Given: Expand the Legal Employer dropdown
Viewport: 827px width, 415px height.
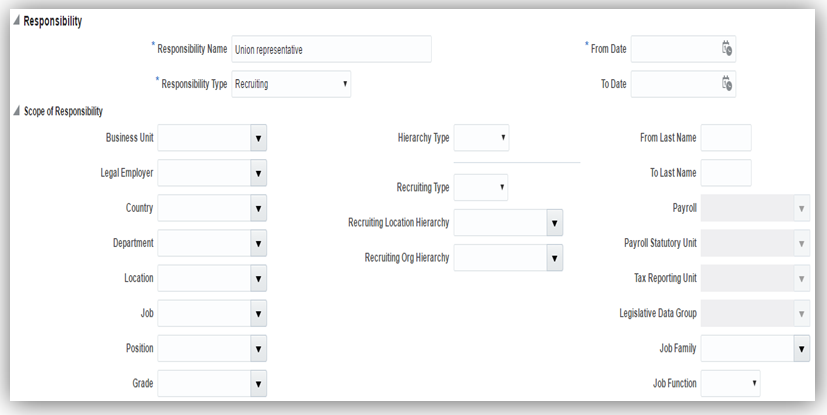Looking at the screenshot, I should click(257, 173).
